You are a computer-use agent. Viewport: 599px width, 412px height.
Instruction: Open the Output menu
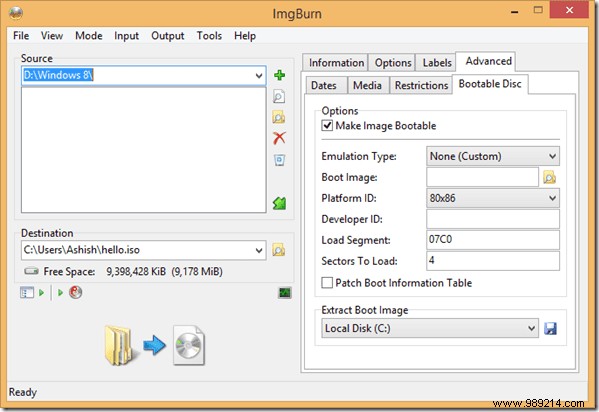[x=168, y=36]
